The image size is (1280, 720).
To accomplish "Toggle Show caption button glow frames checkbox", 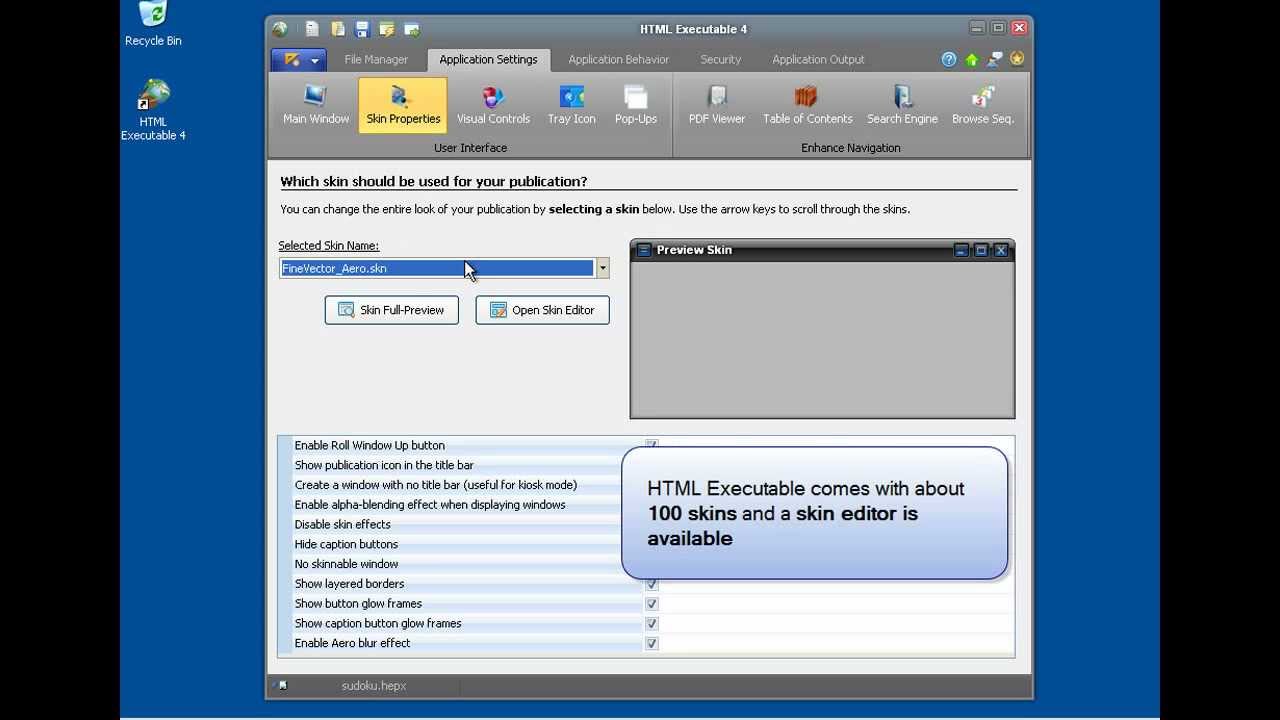I will (x=651, y=624).
